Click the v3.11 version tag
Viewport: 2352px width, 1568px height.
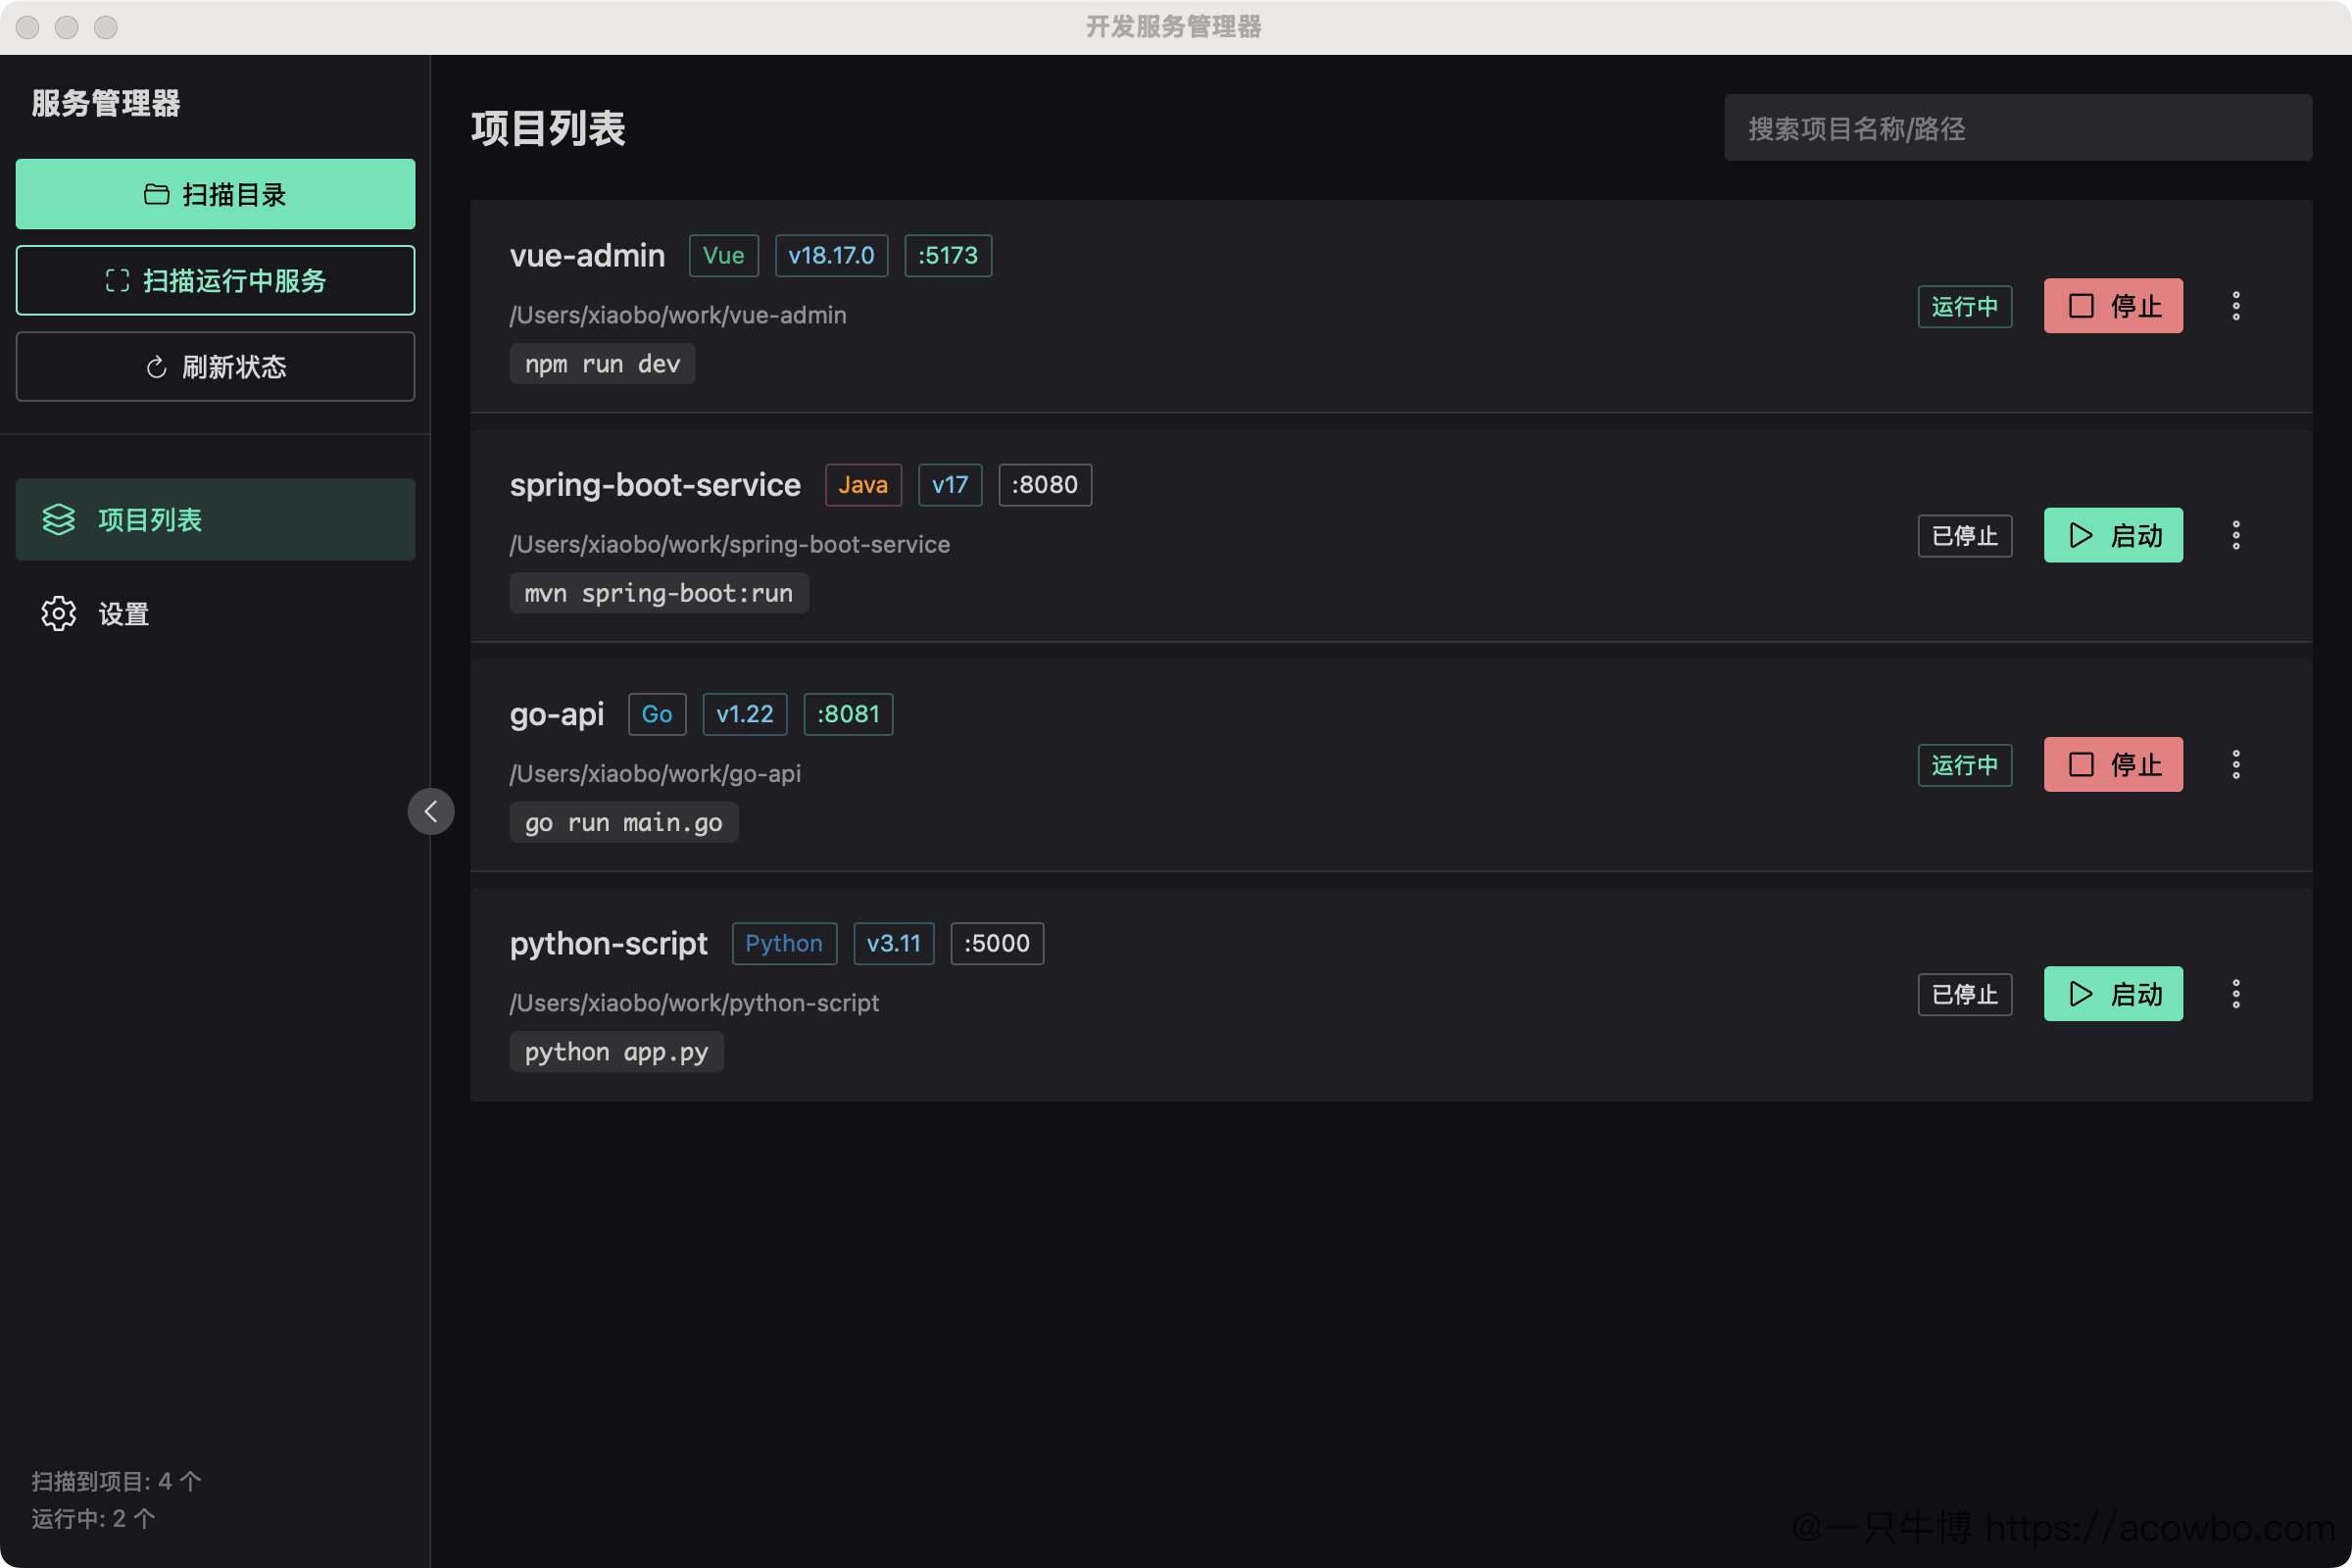tap(894, 943)
